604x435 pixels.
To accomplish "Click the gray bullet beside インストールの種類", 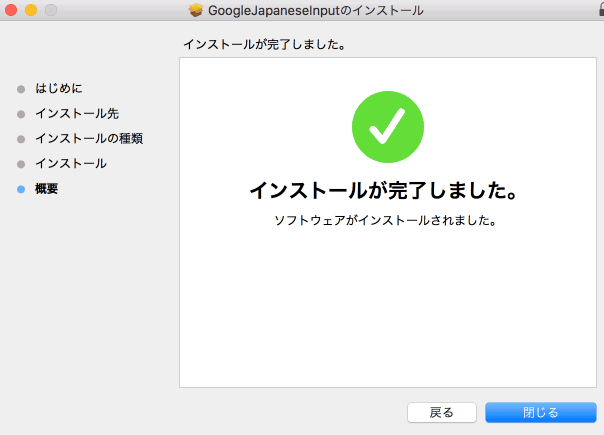I will pos(21,139).
